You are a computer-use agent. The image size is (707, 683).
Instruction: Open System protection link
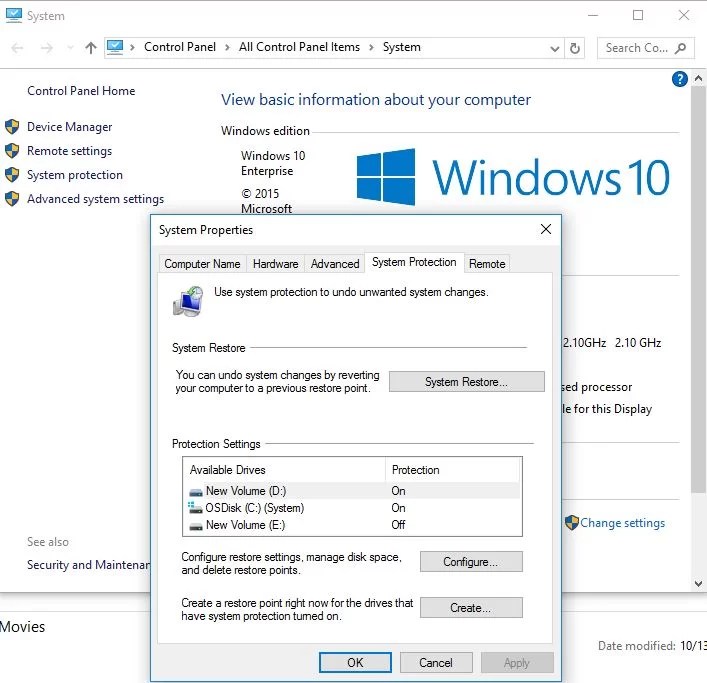(x=75, y=175)
